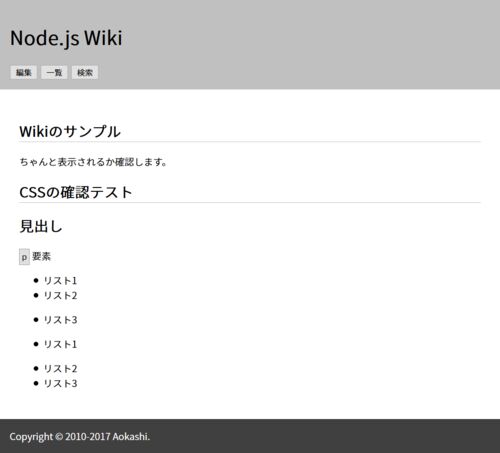
Task: Click the Copyright 2010-2017 Aokashi footer text
Action: [x=80, y=437]
